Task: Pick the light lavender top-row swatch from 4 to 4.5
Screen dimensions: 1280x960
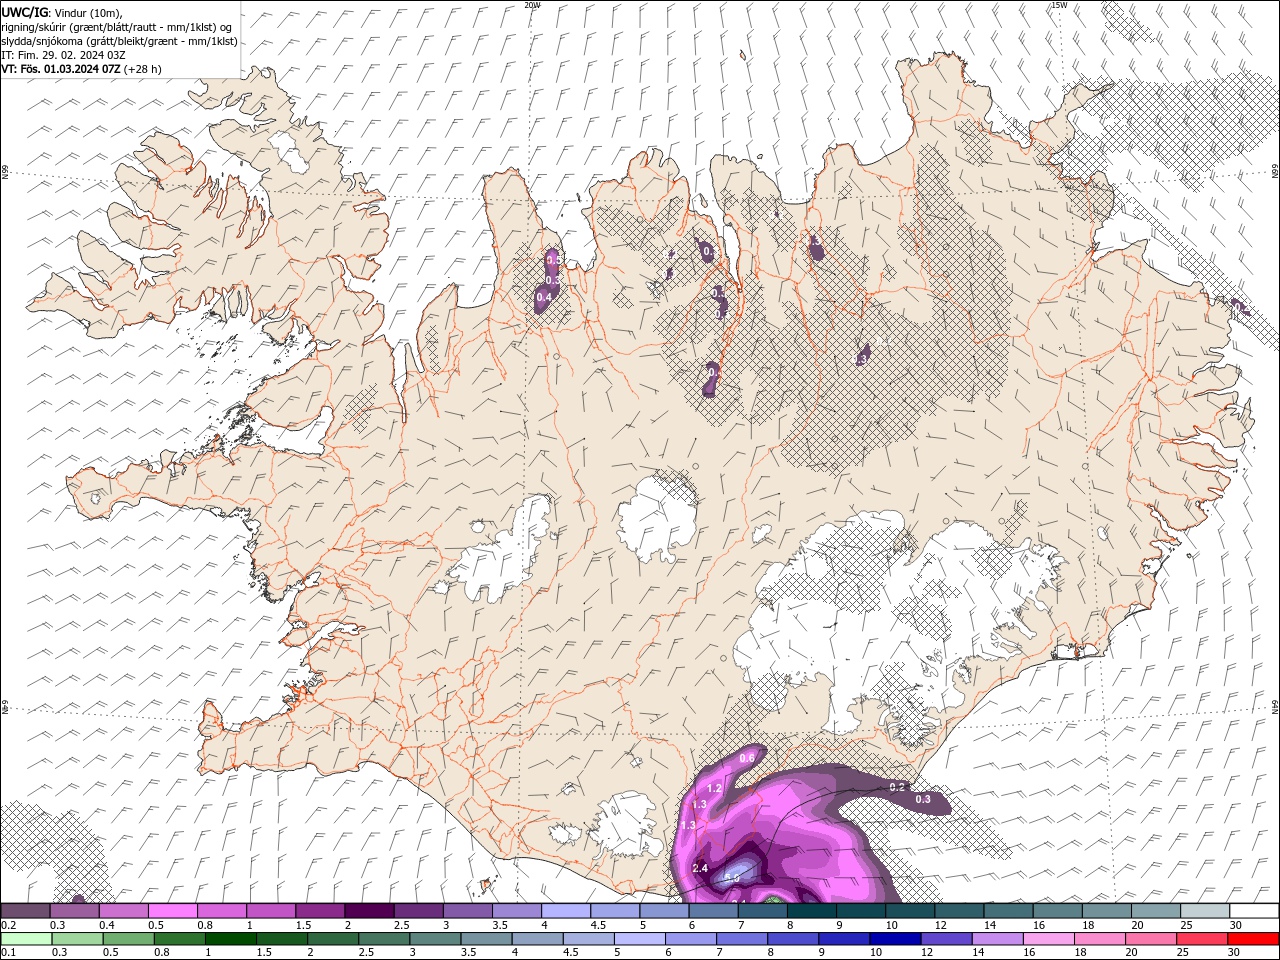Action: tap(566, 911)
